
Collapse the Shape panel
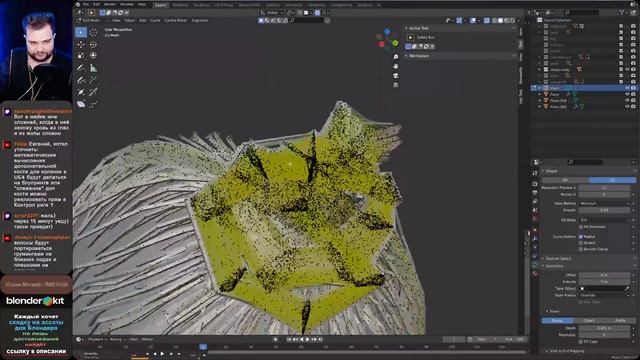point(551,171)
